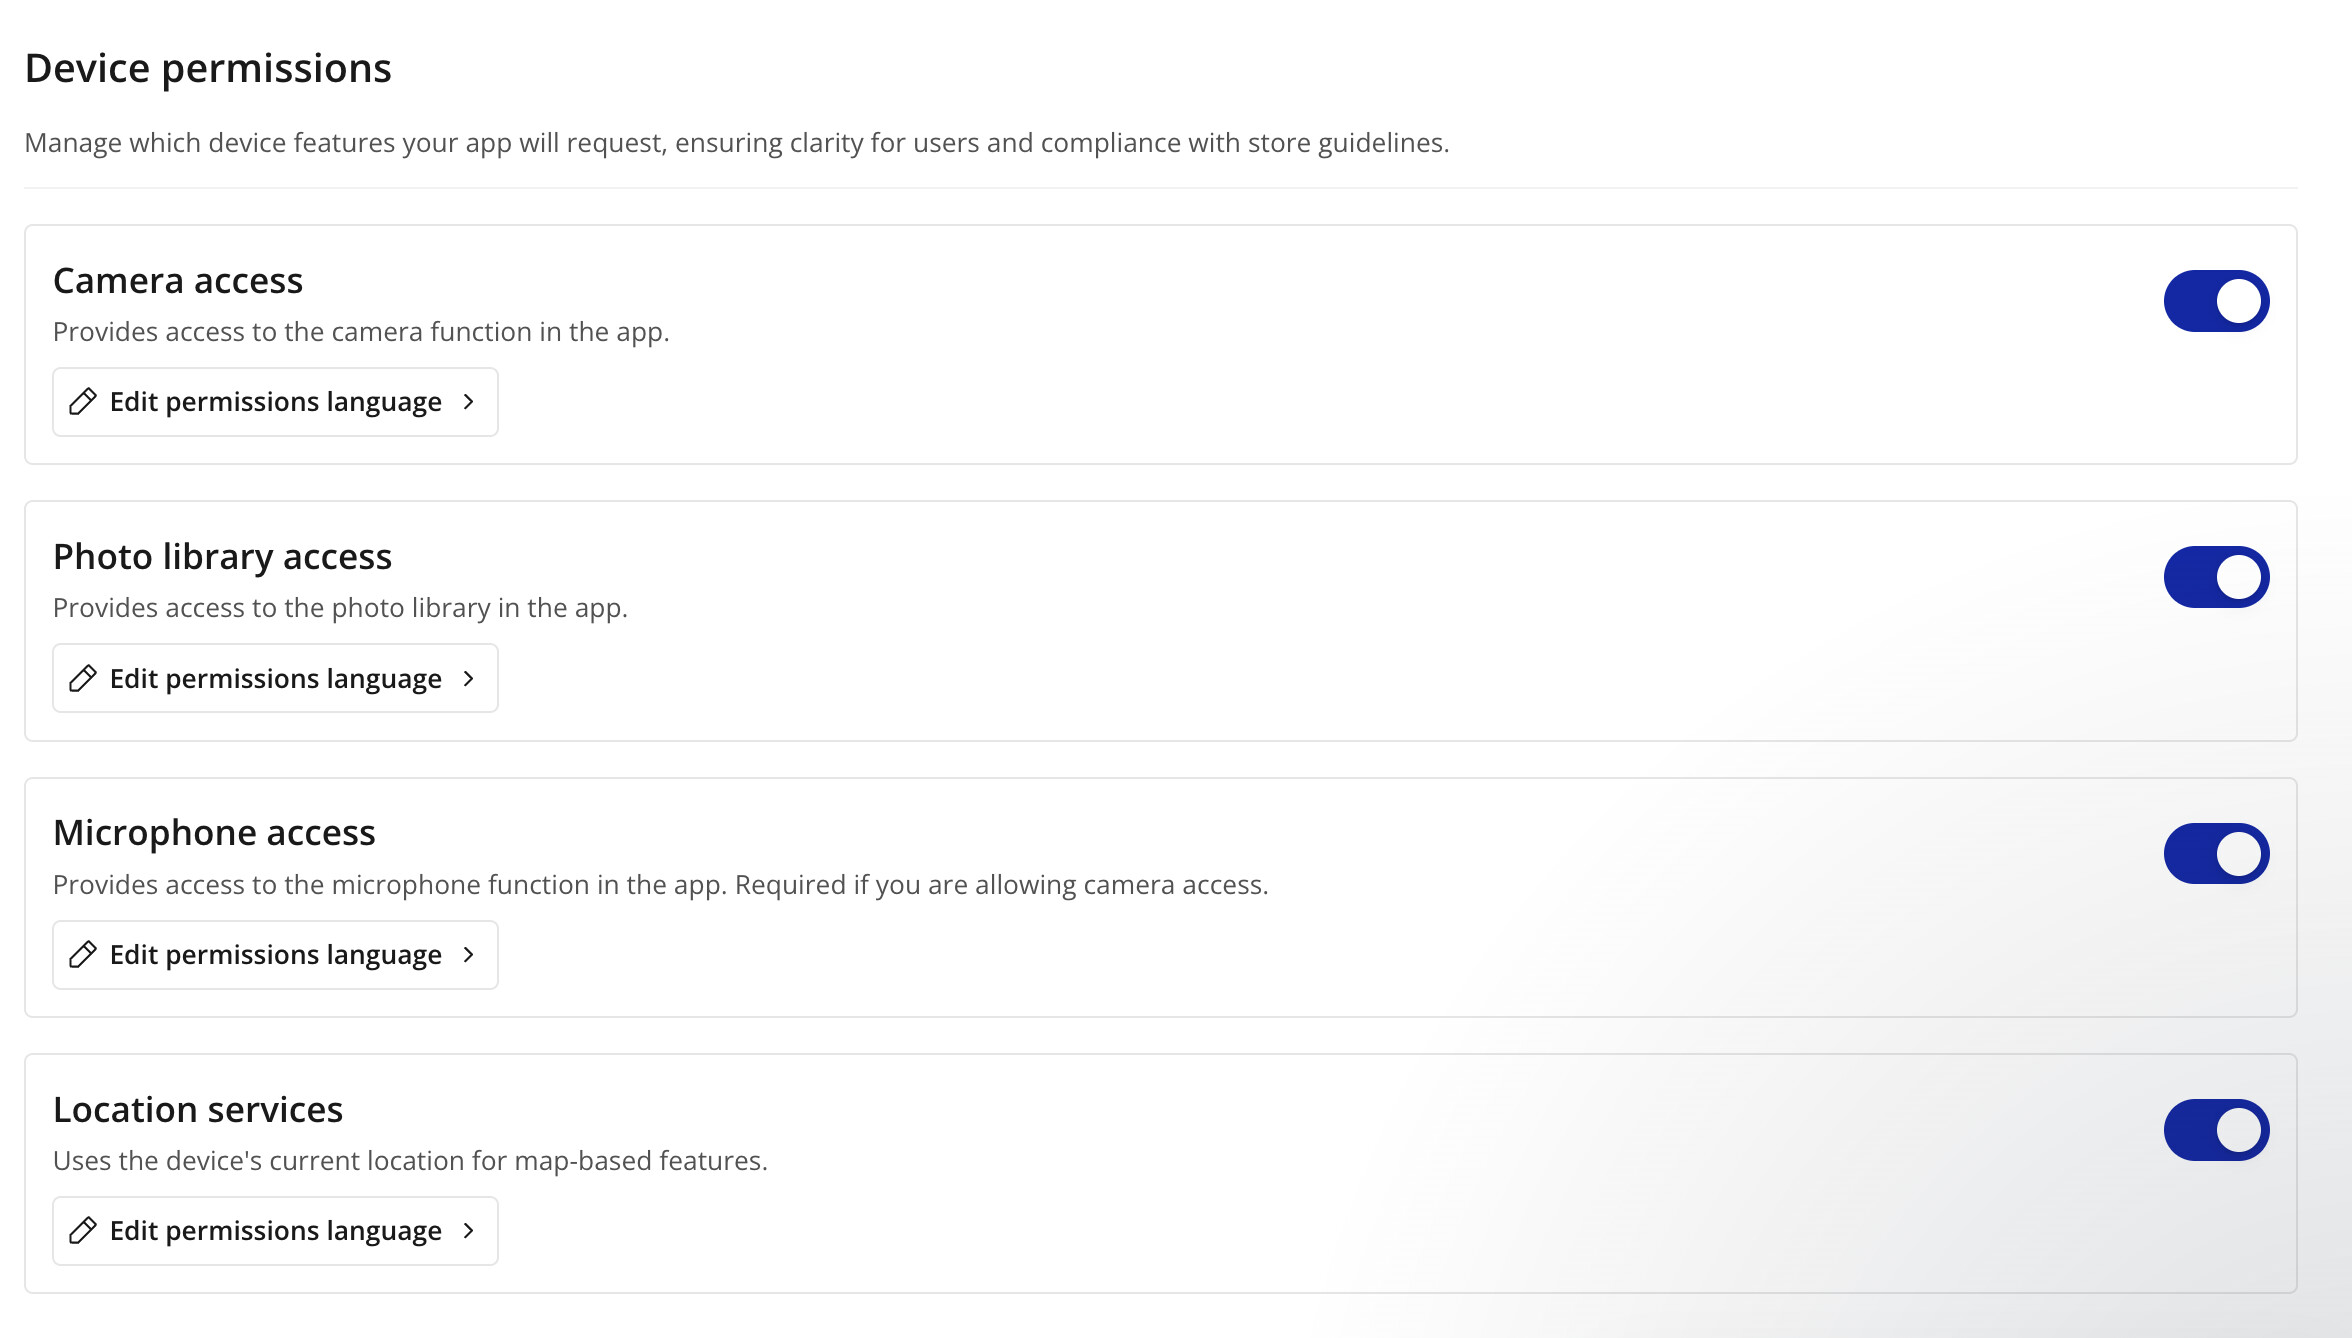The width and height of the screenshot is (2352, 1338).
Task: Edit permissions language for Photo library access
Action: click(275, 679)
